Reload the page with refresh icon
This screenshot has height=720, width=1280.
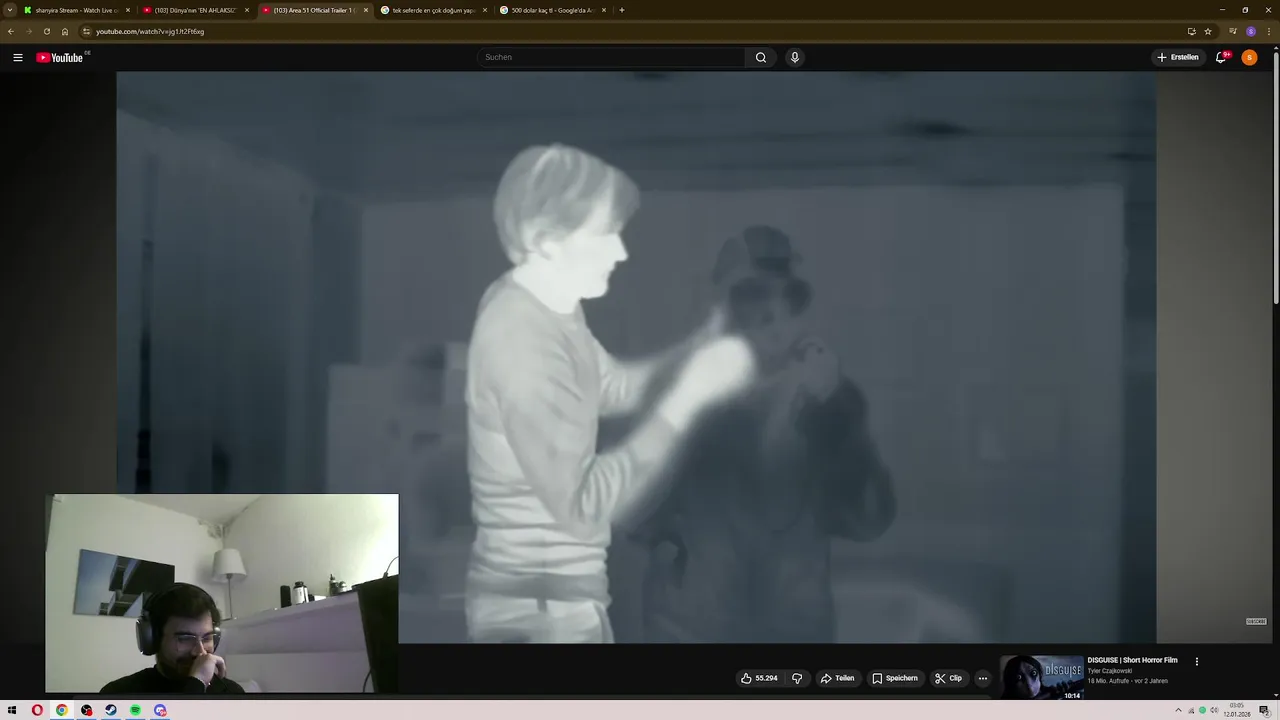point(46,31)
